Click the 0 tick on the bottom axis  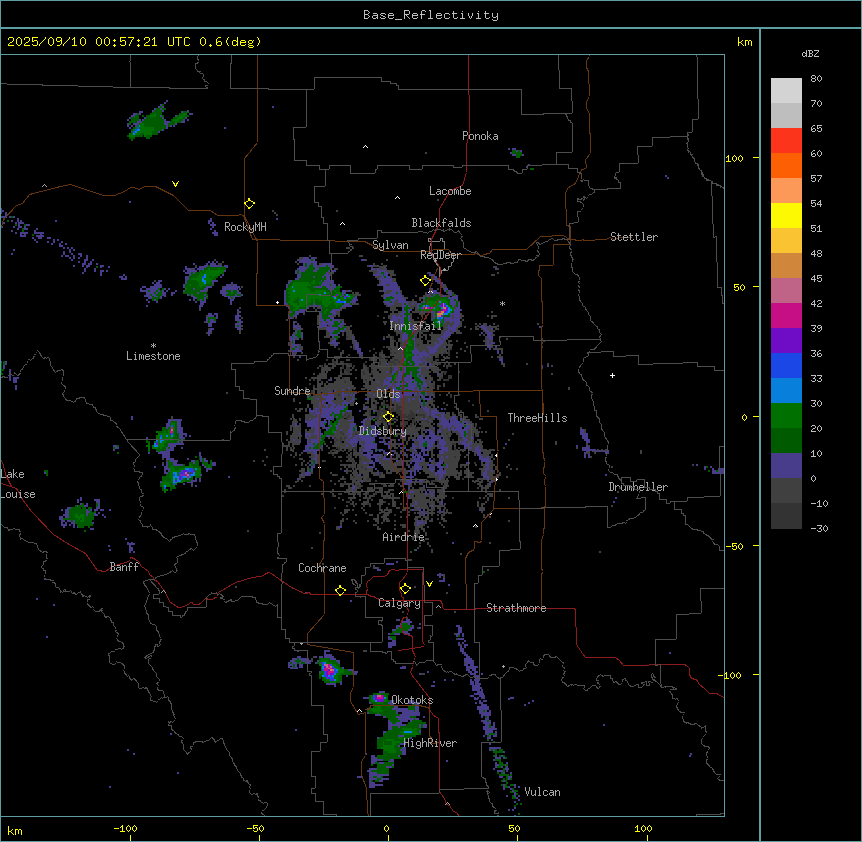[x=386, y=828]
